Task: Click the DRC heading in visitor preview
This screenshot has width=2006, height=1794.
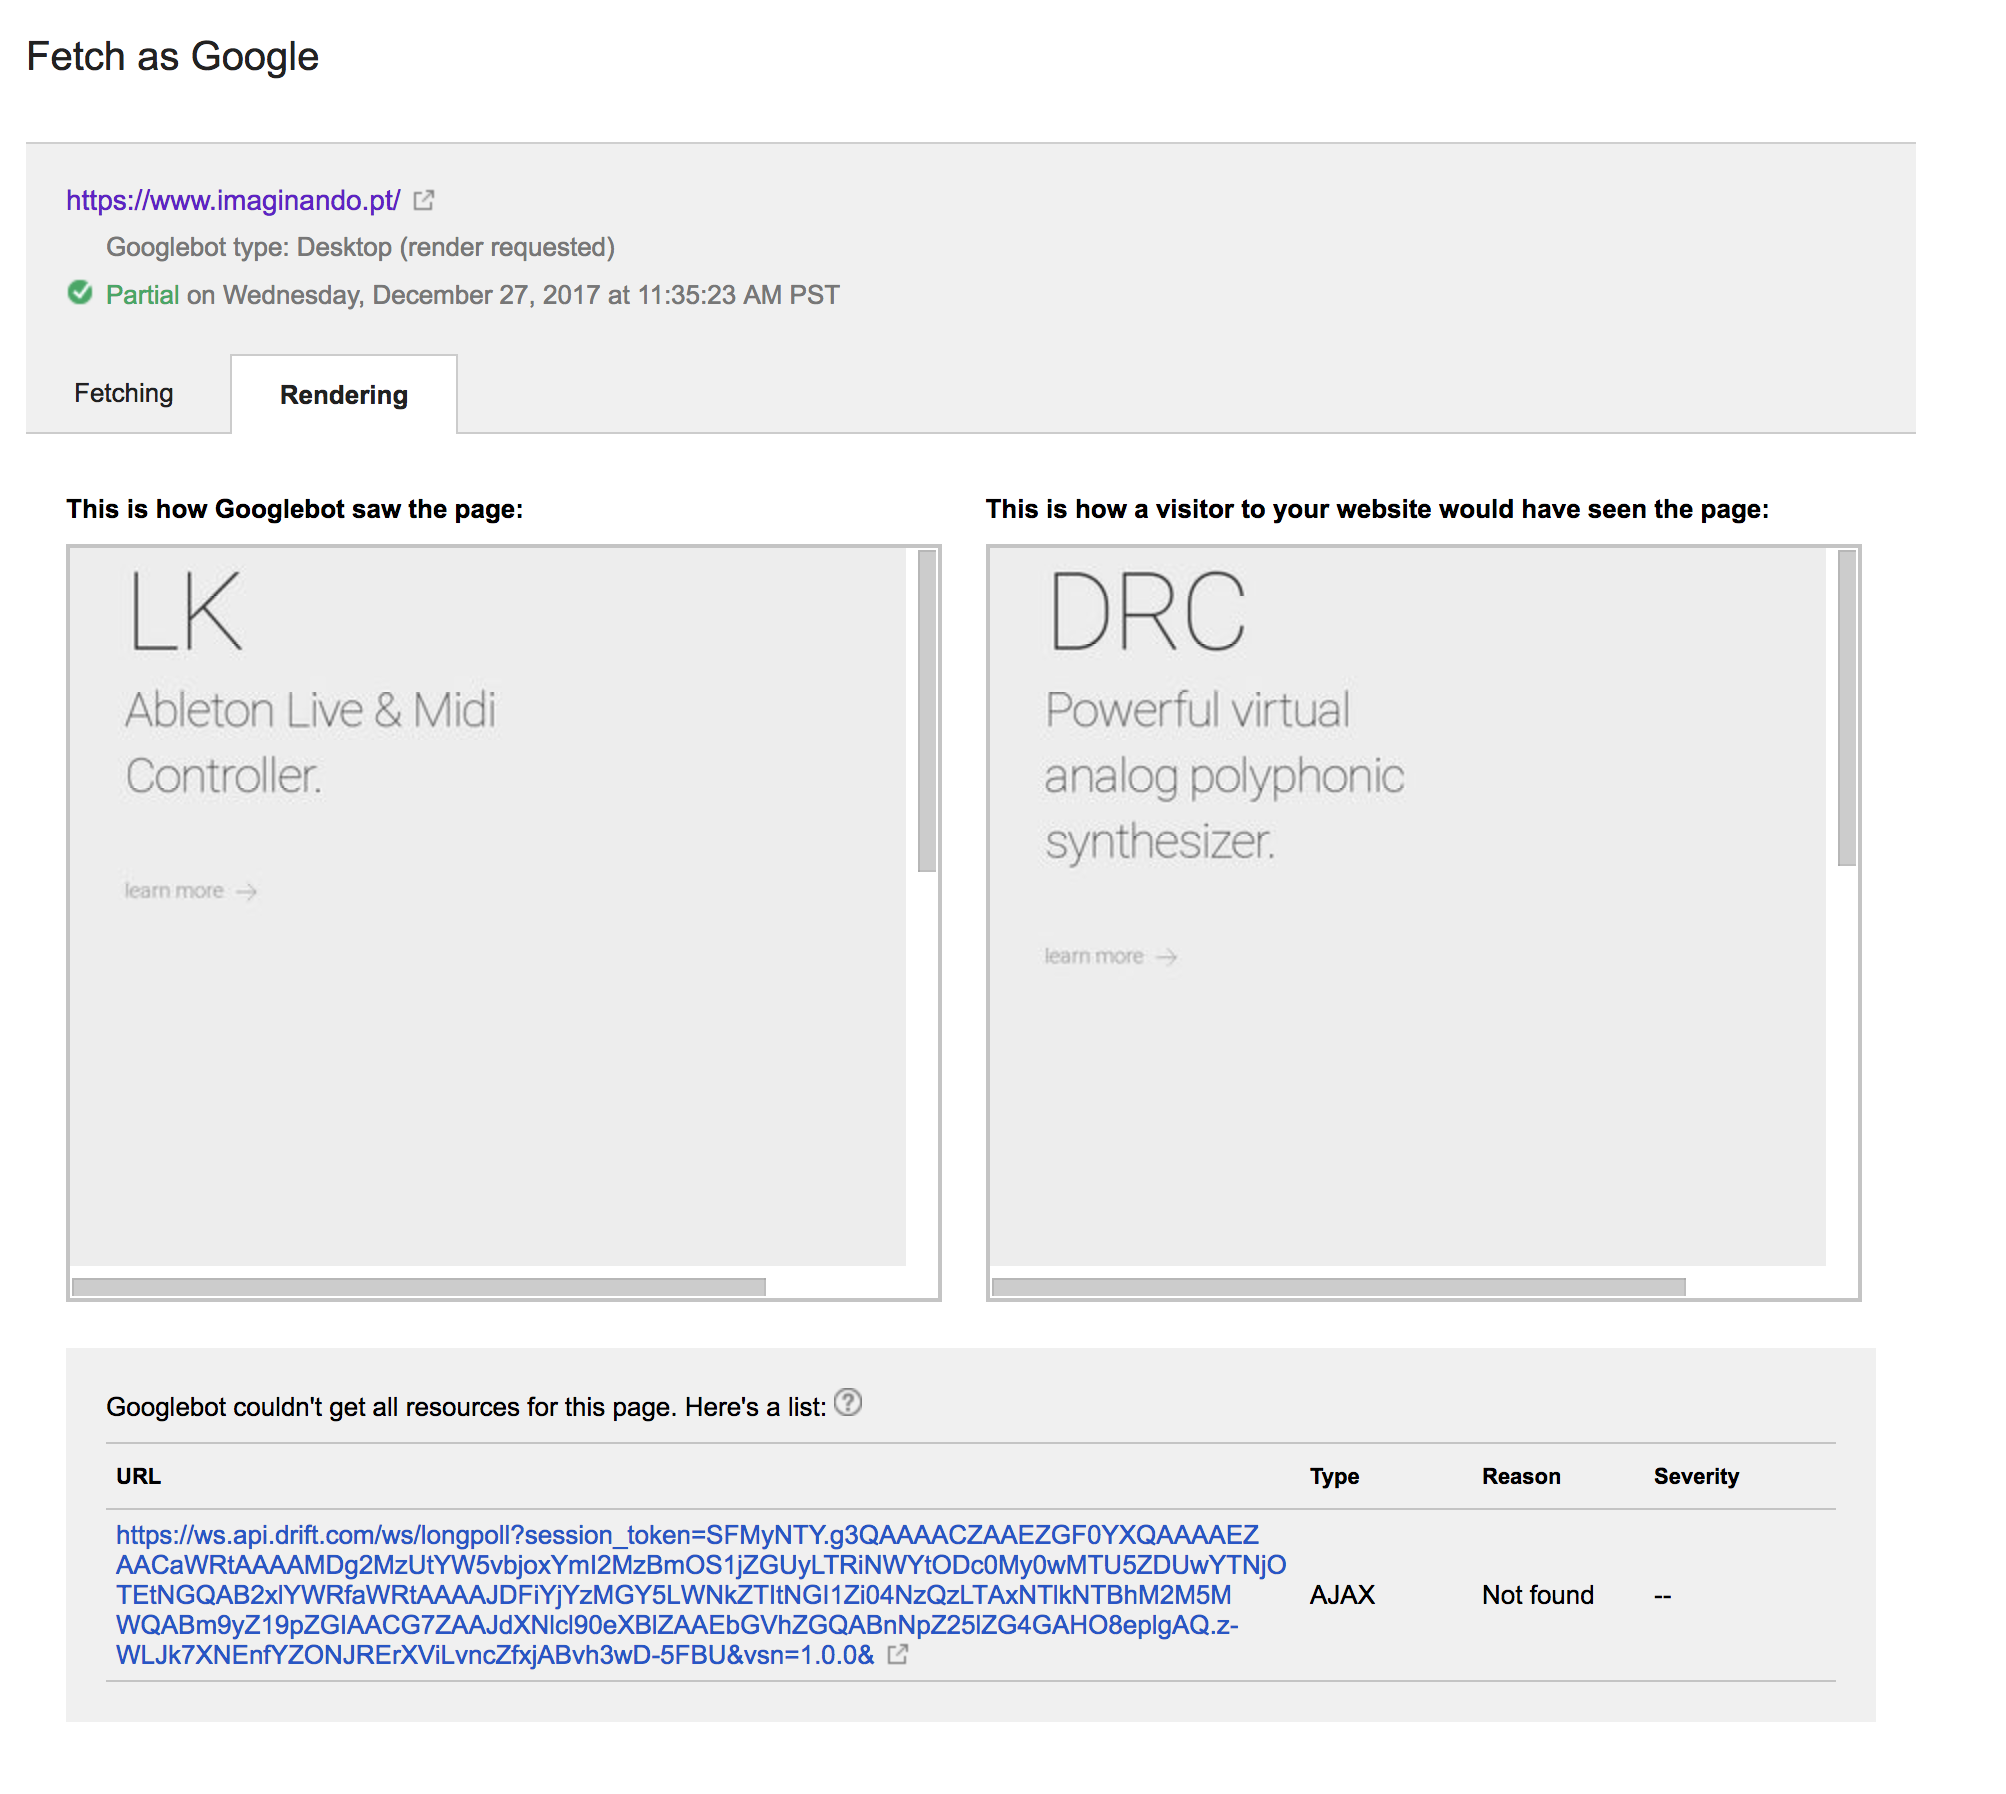Action: [x=1148, y=611]
